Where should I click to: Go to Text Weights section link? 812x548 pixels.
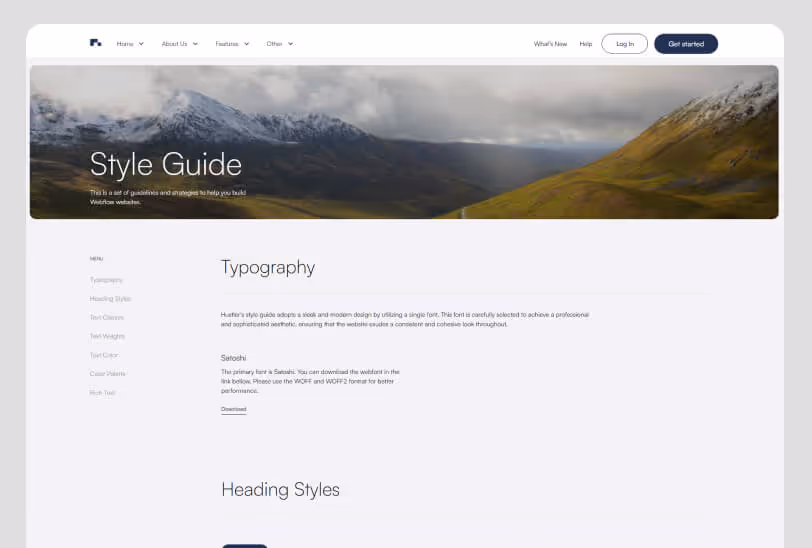coord(107,336)
